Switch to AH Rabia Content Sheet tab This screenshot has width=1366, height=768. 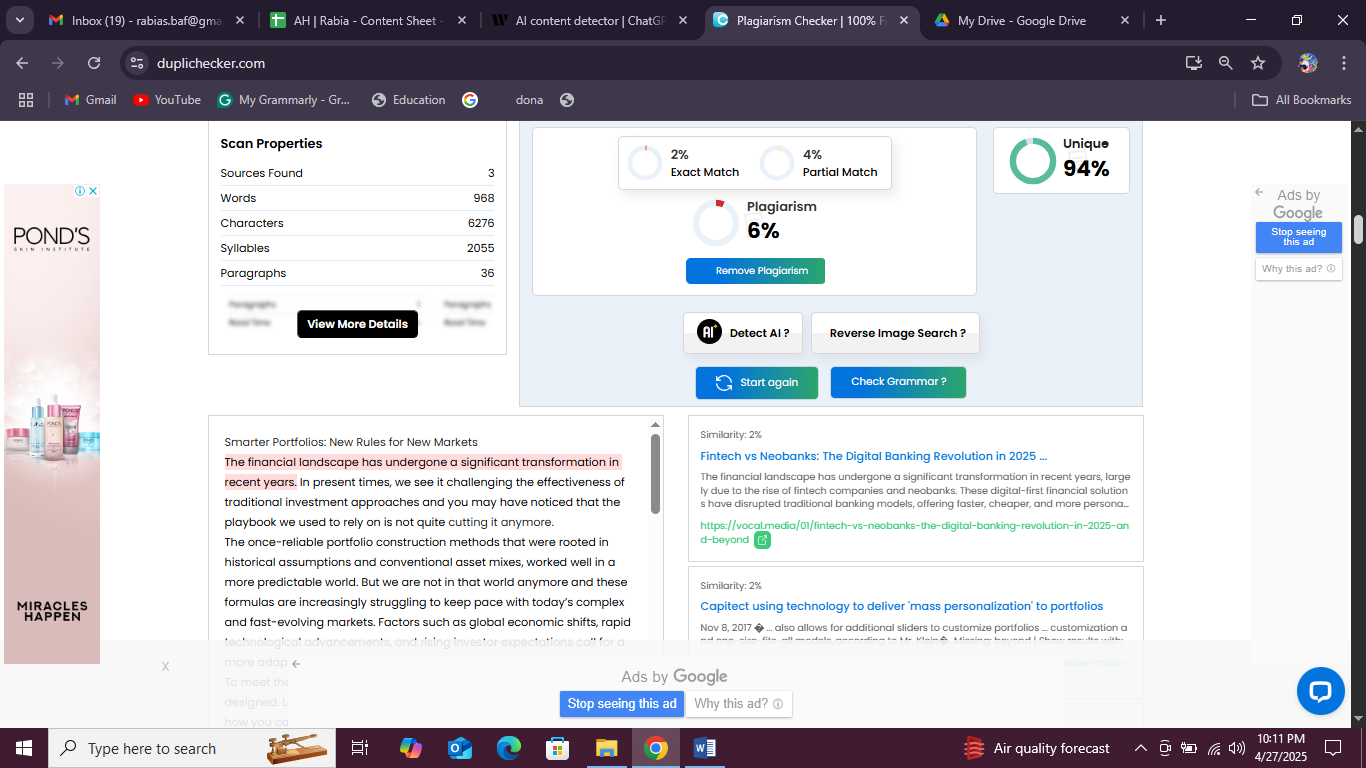(369, 20)
